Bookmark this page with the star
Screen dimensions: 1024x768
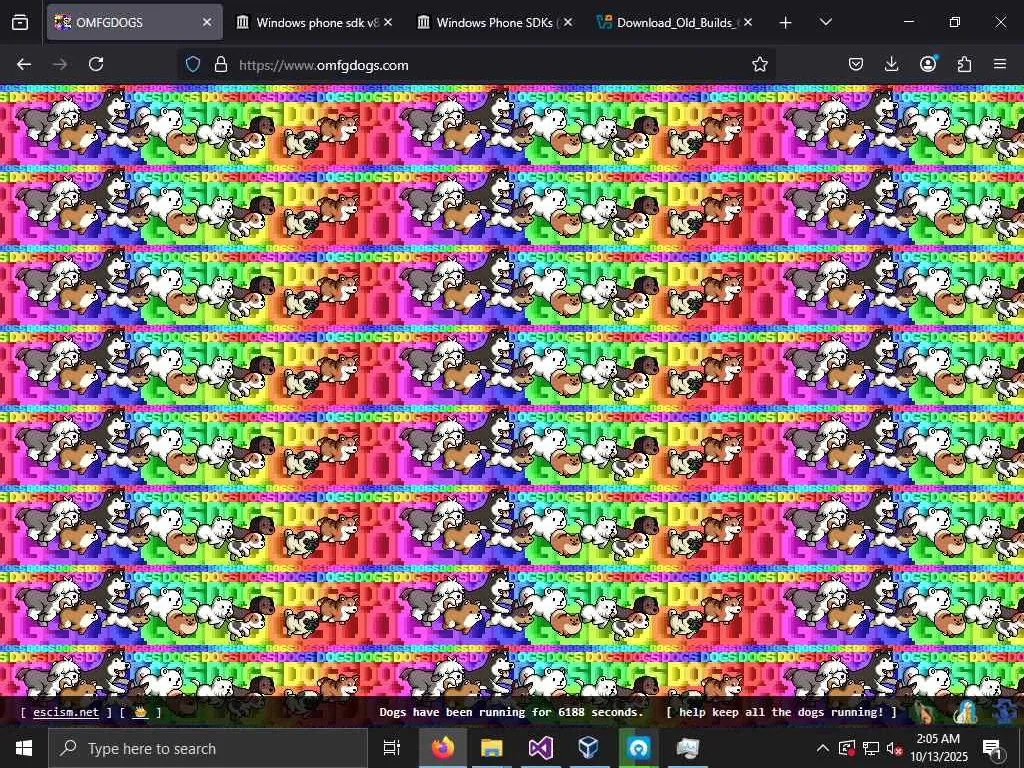pyautogui.click(x=760, y=64)
